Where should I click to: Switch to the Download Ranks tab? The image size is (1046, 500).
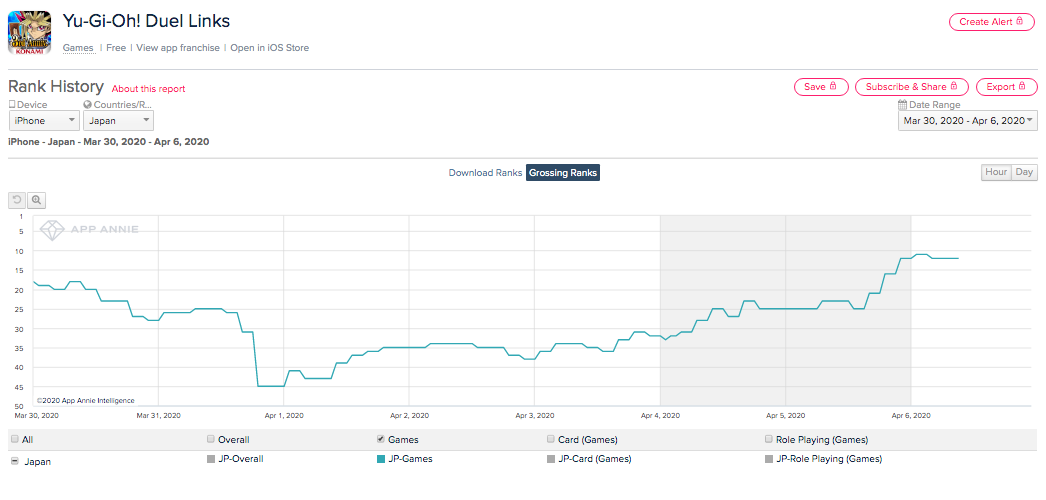click(485, 173)
